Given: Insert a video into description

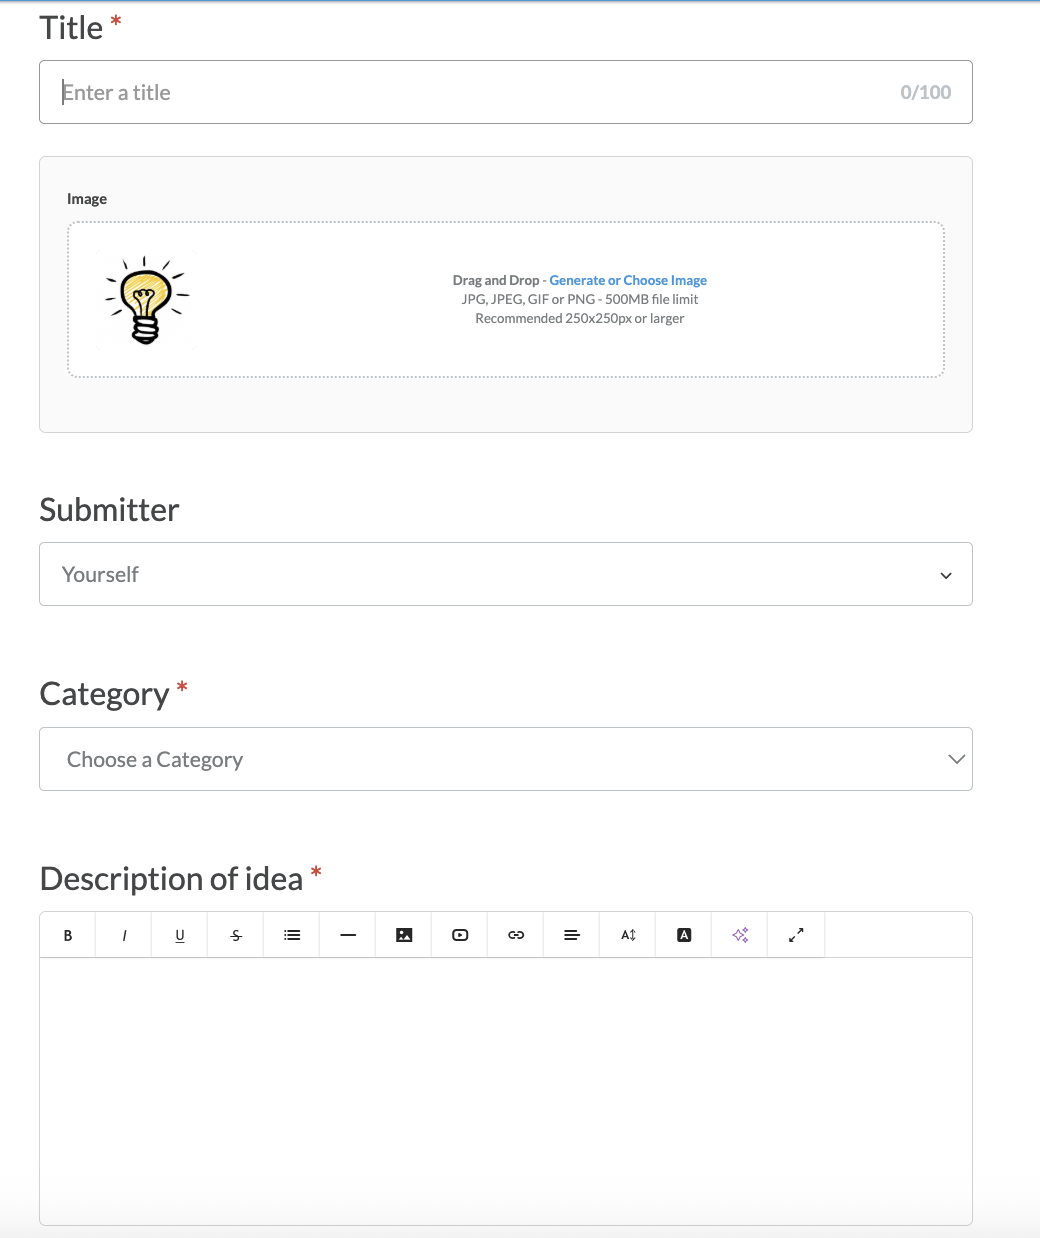Looking at the screenshot, I should [x=460, y=935].
